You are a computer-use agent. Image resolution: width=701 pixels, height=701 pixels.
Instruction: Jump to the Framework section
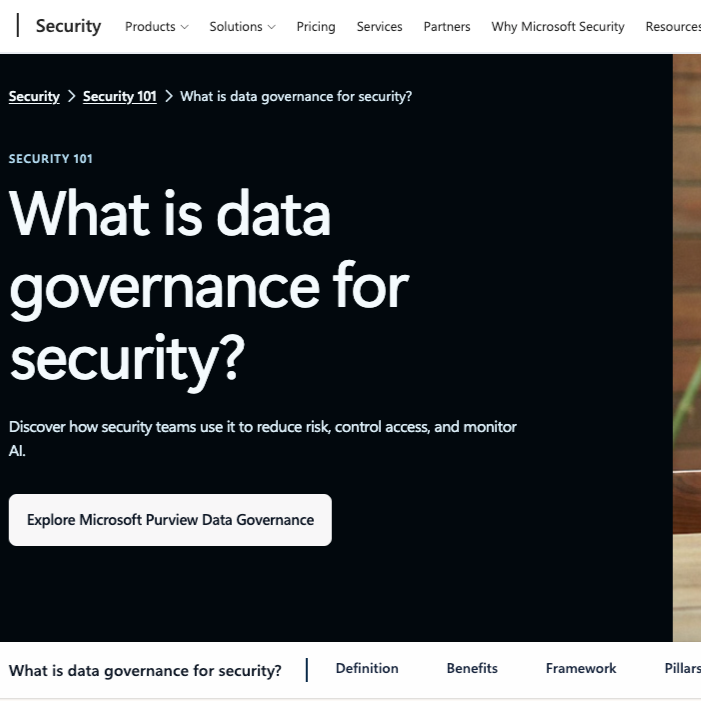point(581,668)
